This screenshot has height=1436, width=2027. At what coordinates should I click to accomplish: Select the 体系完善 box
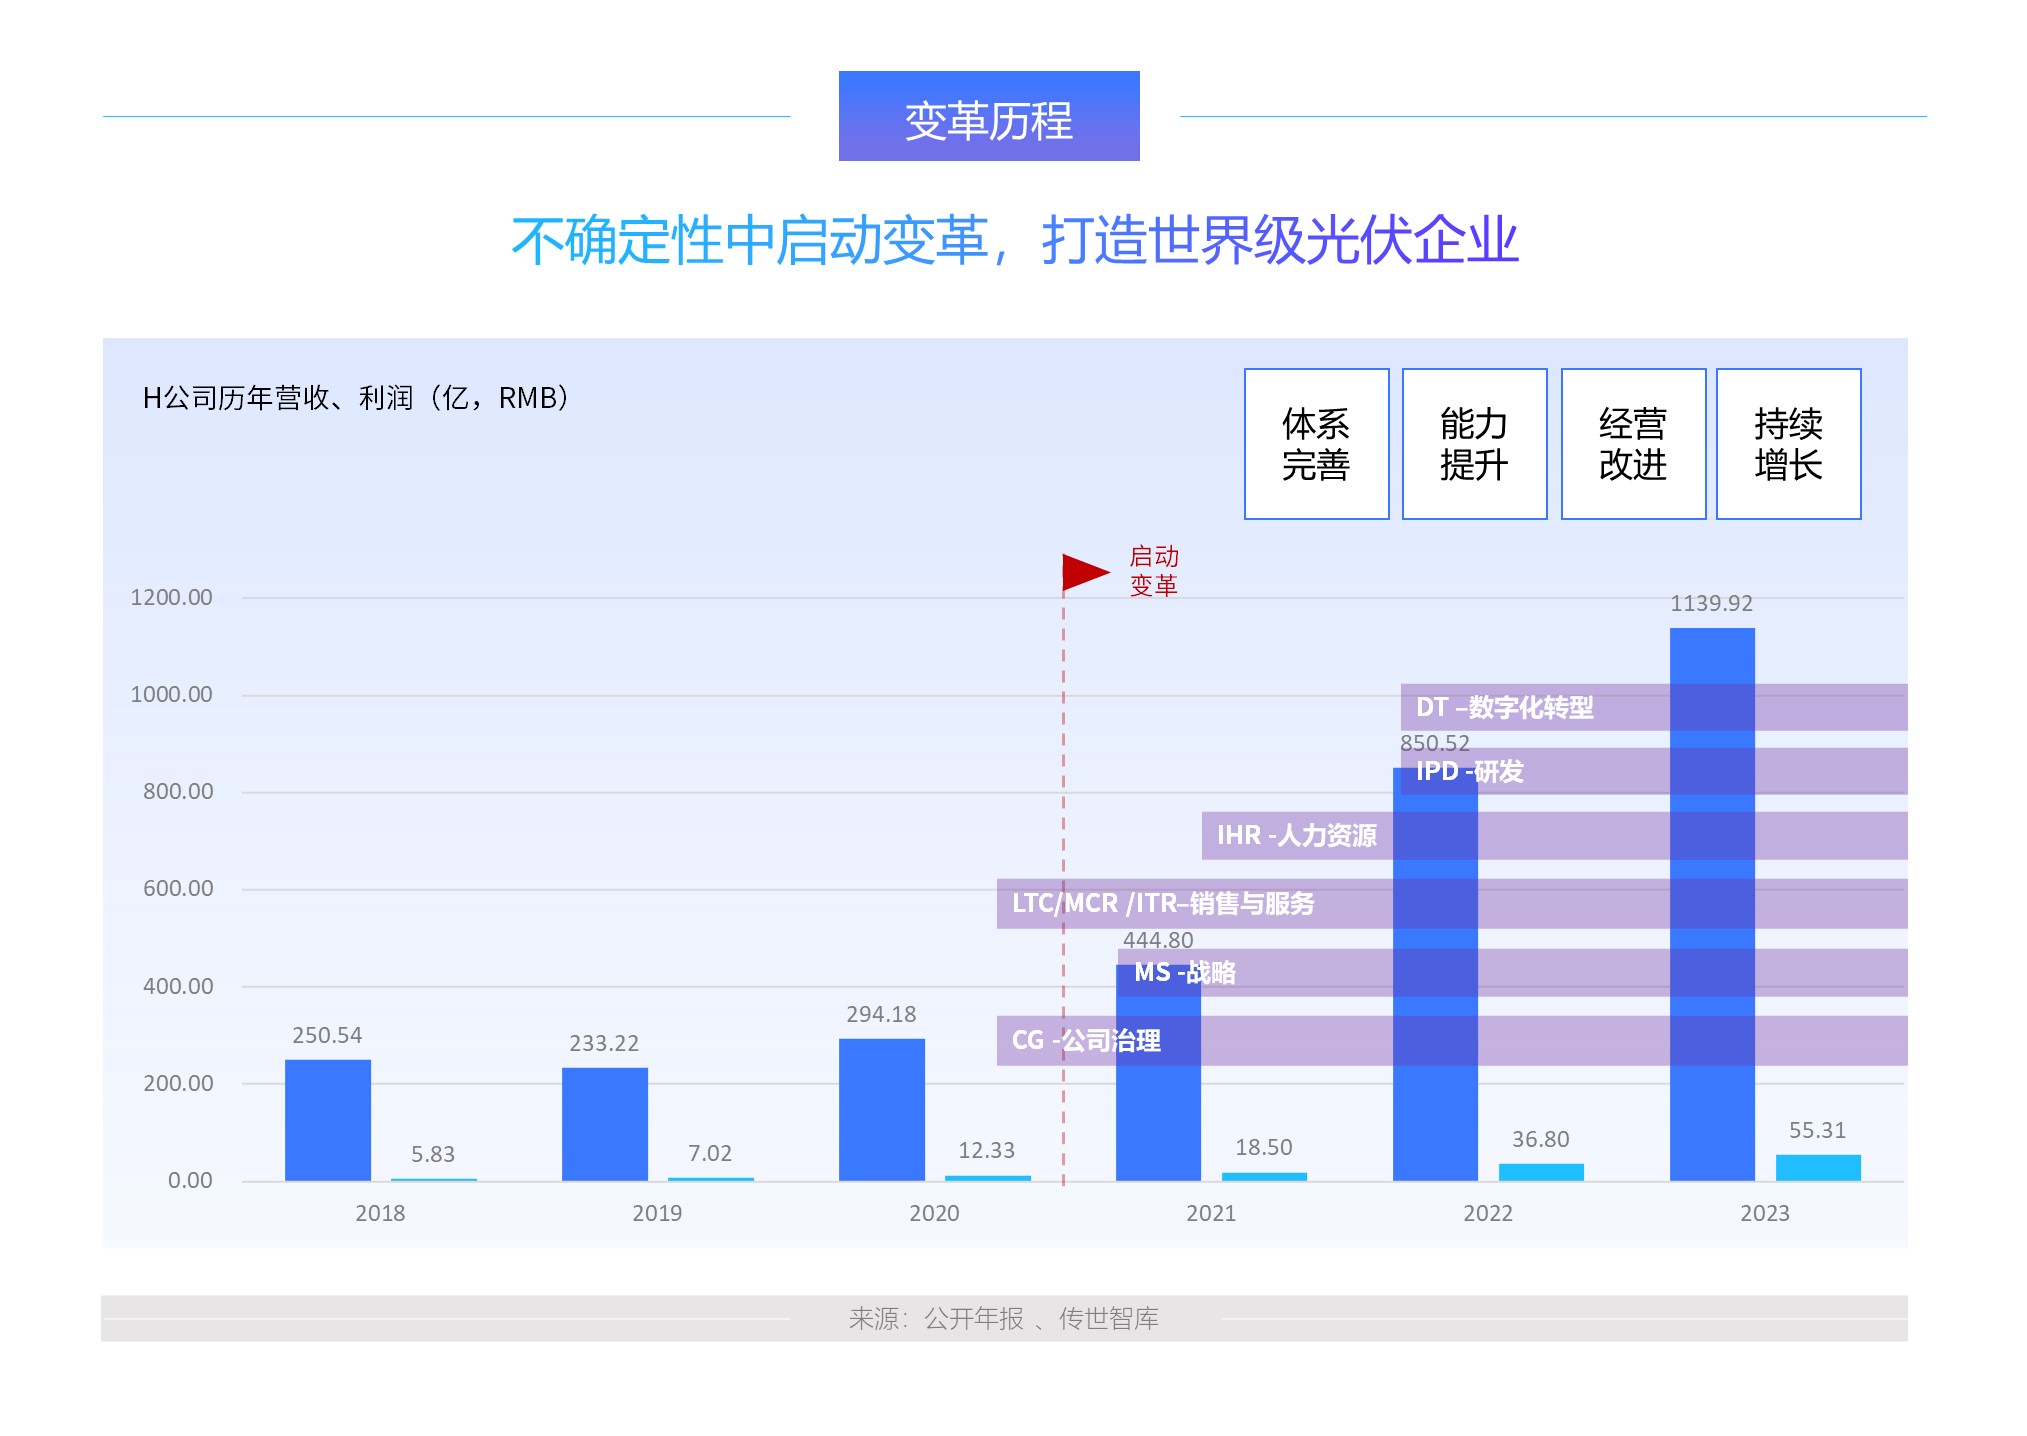click(1316, 444)
